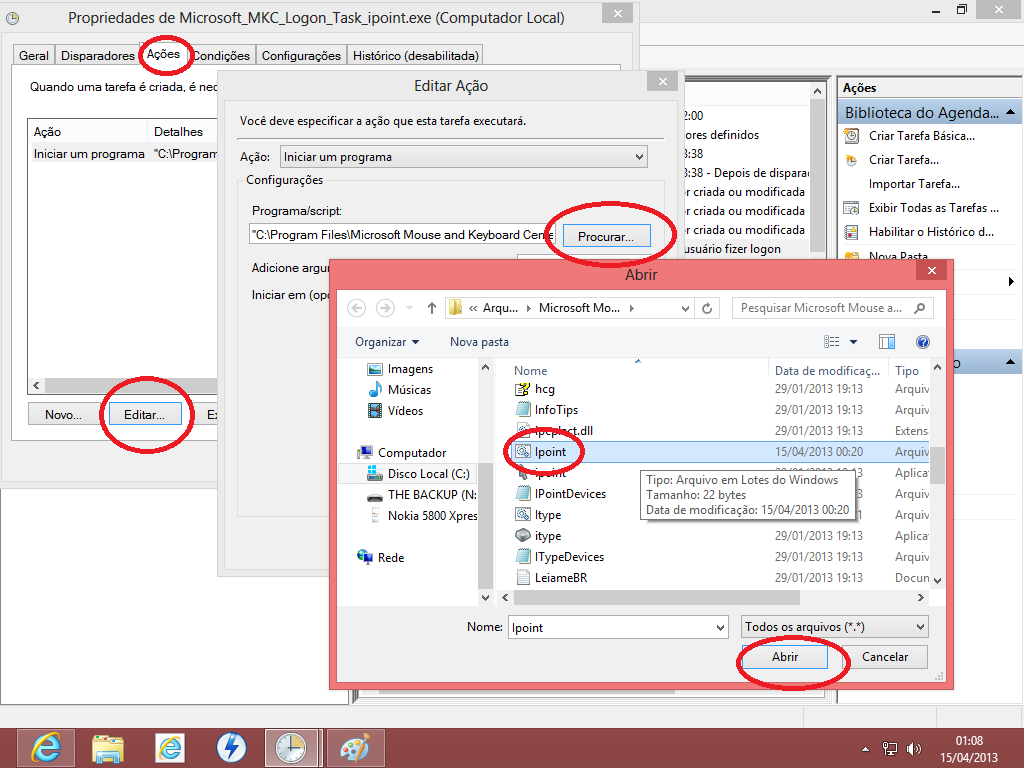Switch to the Ações tab

click(163, 54)
